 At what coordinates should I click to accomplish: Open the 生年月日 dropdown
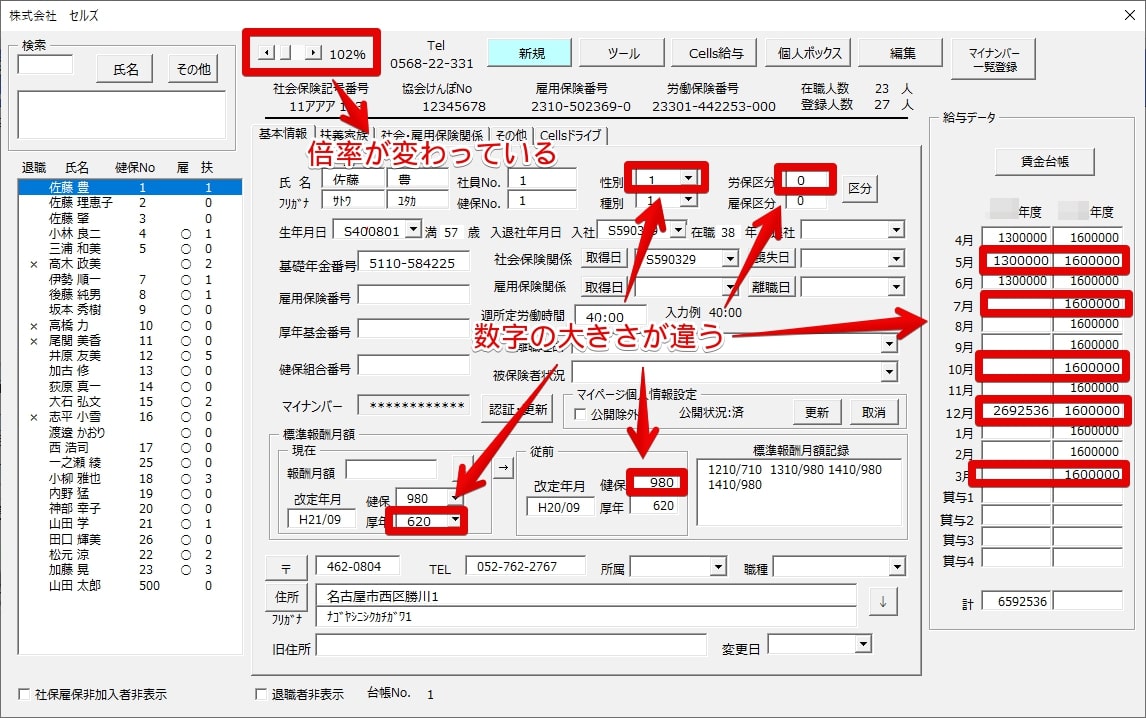click(x=413, y=230)
